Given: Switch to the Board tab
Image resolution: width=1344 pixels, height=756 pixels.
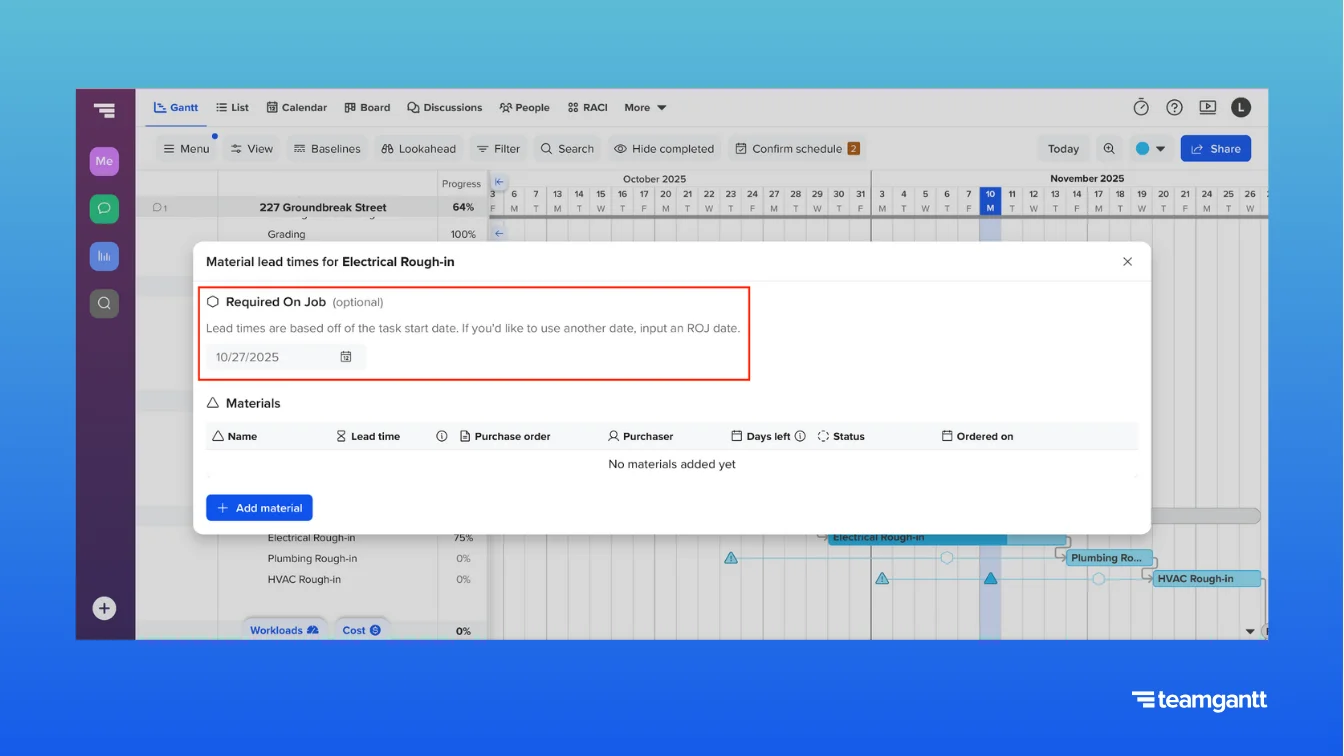Looking at the screenshot, I should tap(367, 107).
